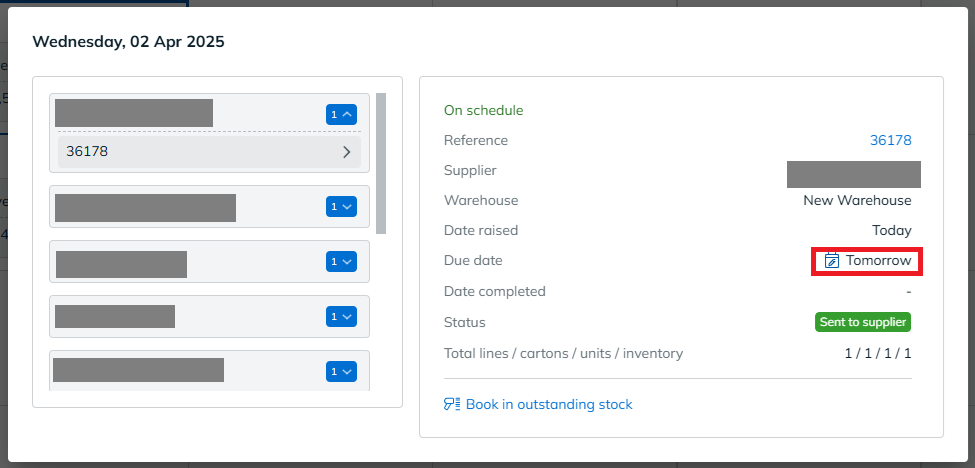Click the On schedule status text

[x=484, y=111]
